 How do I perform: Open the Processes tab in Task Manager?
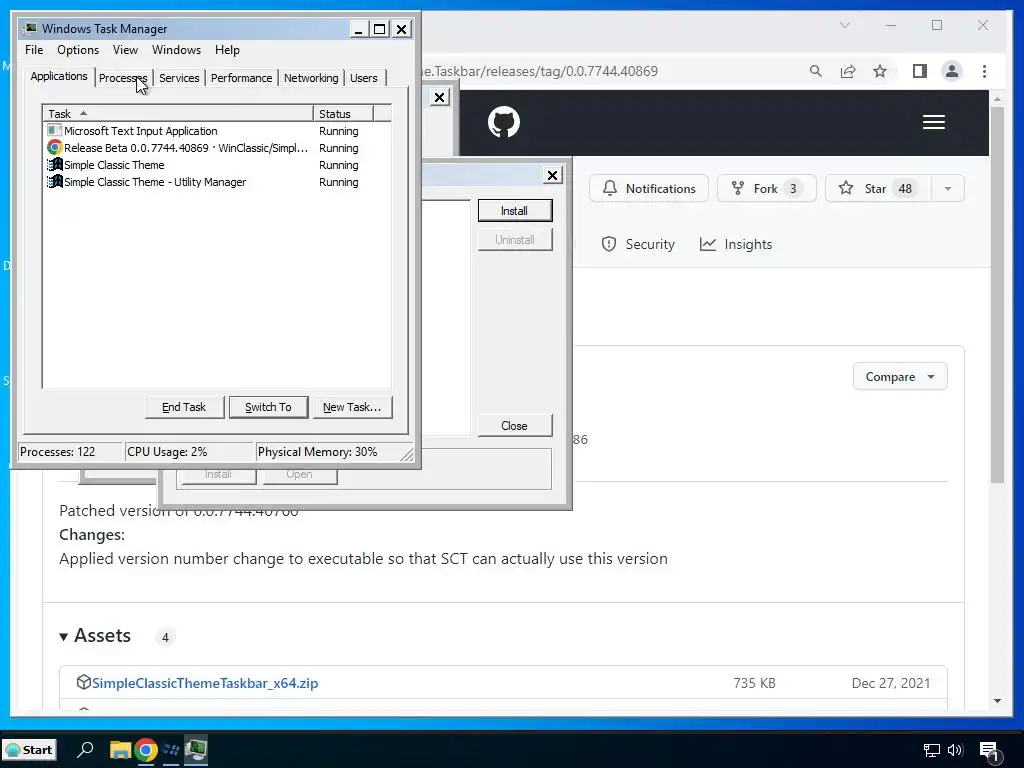[123, 78]
